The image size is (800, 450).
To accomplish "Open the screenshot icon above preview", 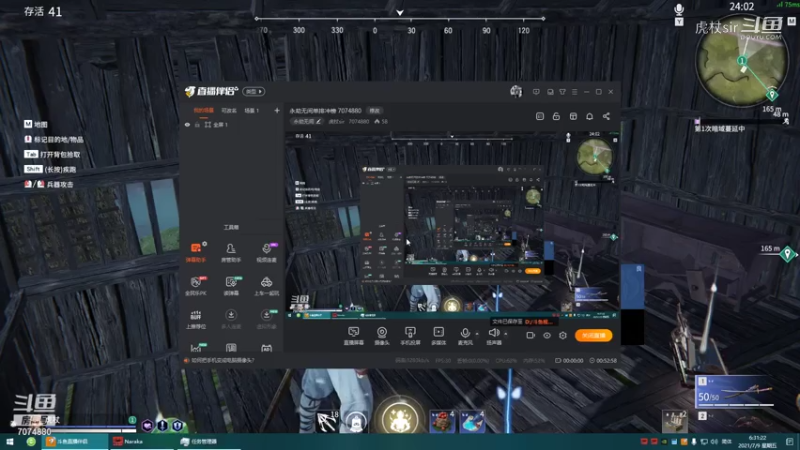I will click(x=540, y=116).
